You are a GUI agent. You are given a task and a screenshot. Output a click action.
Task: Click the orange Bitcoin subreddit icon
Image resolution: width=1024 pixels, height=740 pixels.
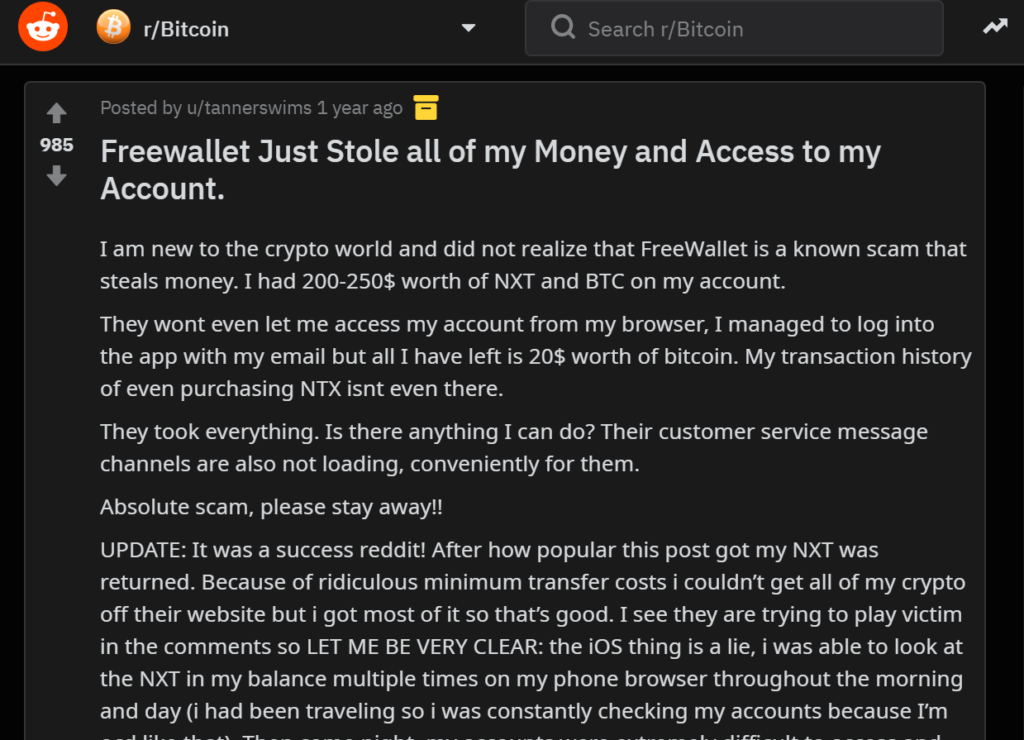tap(114, 27)
